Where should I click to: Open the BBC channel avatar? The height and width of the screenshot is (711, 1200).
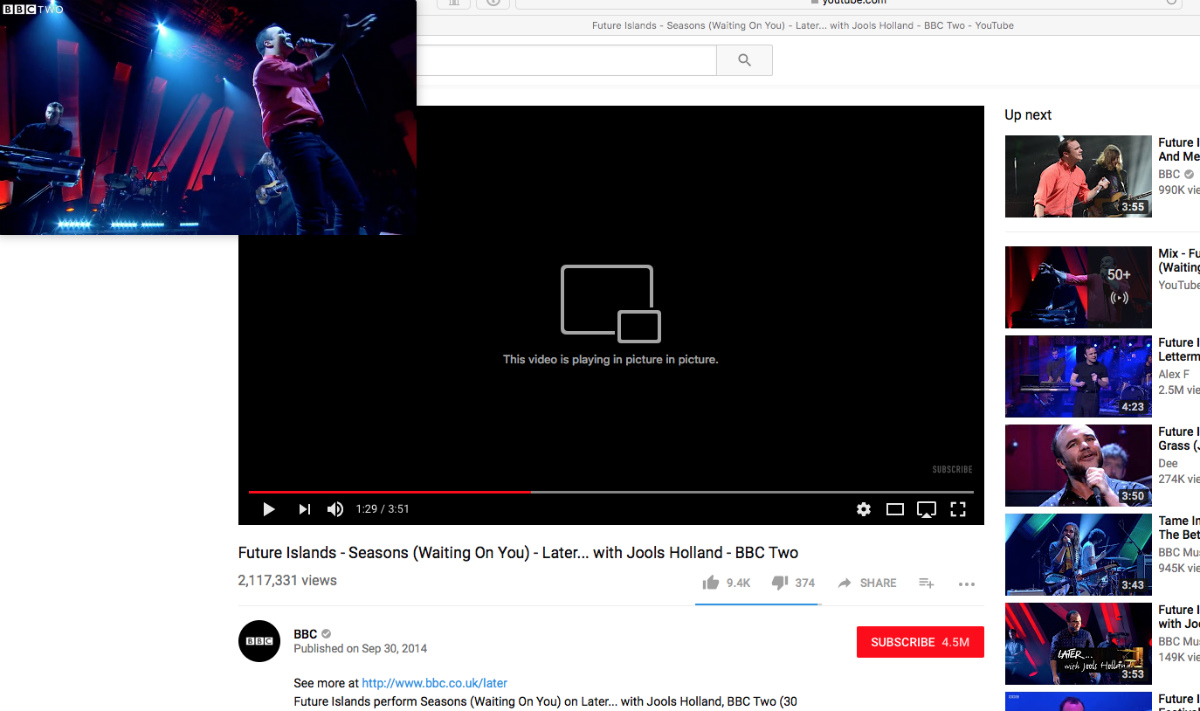[259, 641]
